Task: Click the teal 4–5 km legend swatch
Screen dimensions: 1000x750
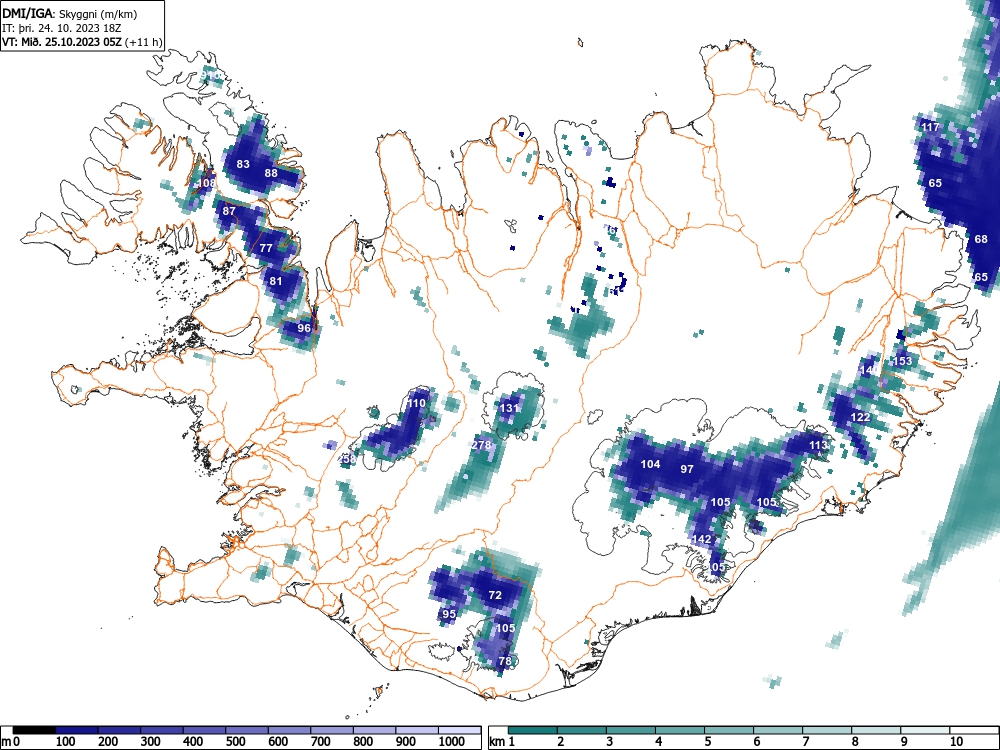Action: click(680, 730)
